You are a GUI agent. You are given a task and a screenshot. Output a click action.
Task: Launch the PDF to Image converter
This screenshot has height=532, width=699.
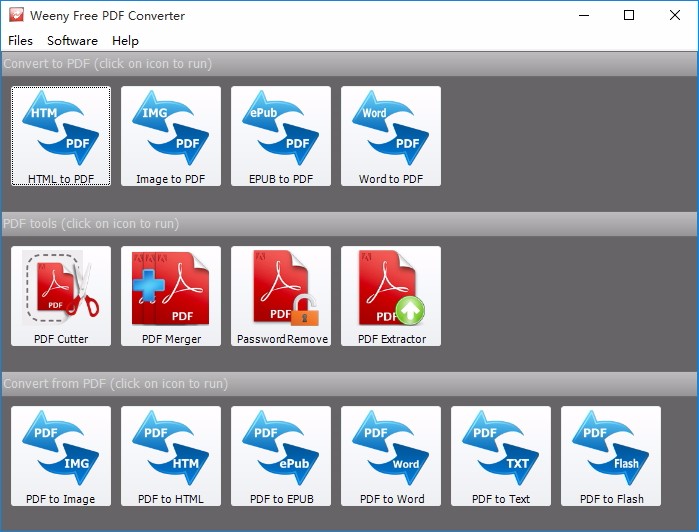click(x=61, y=456)
